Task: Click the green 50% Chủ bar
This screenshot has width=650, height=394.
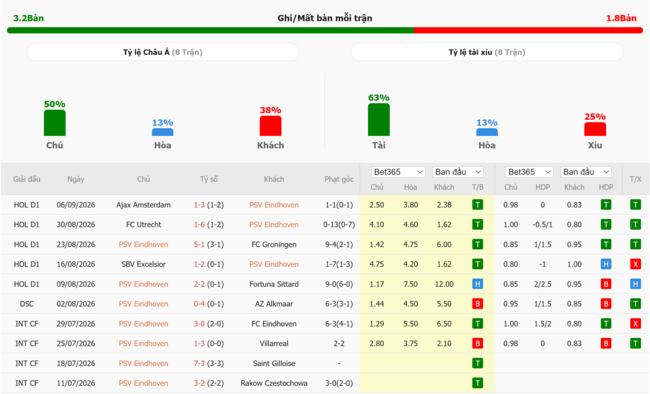Action: tap(55, 123)
